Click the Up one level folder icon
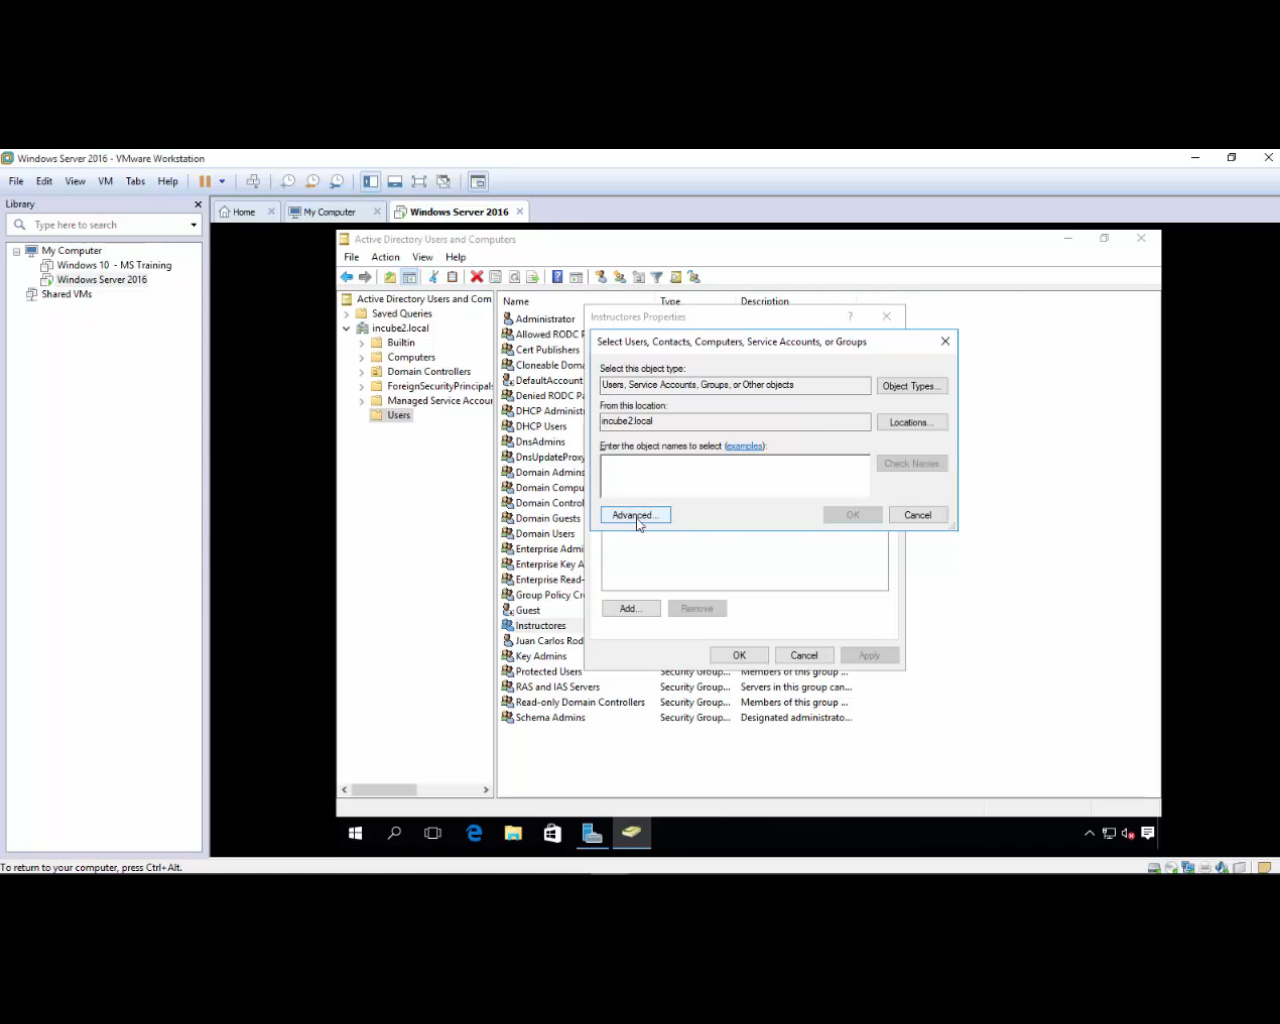The image size is (1280, 1024). pos(390,277)
